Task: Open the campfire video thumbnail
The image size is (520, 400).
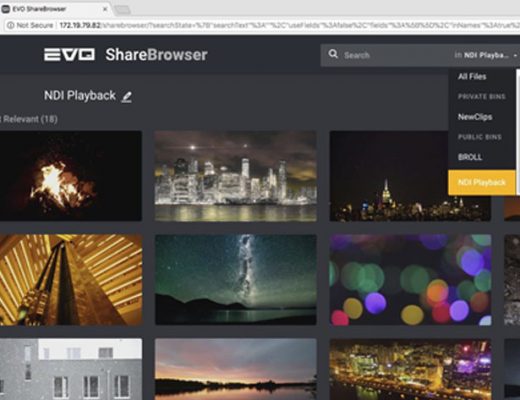Action: pyautogui.click(x=71, y=176)
